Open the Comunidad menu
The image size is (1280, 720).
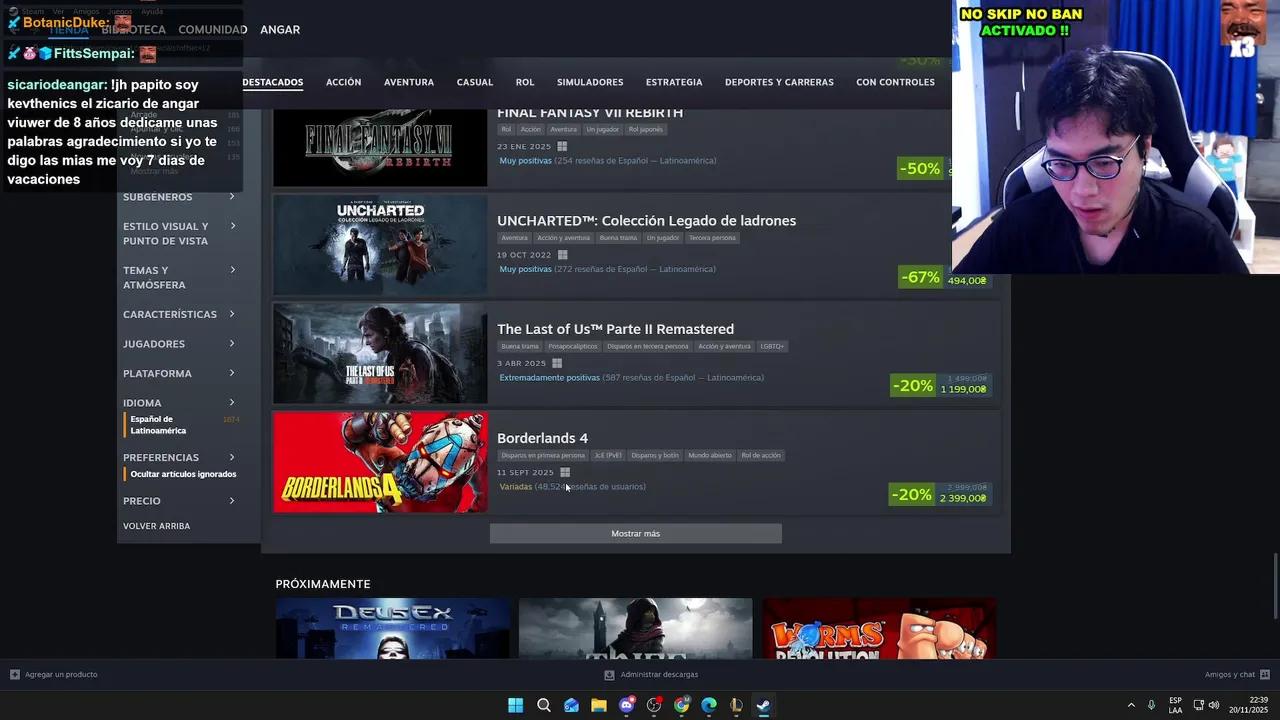coord(213,30)
